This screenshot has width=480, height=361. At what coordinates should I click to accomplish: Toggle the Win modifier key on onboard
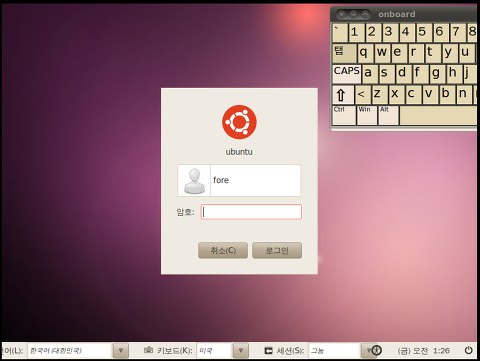coord(367,115)
